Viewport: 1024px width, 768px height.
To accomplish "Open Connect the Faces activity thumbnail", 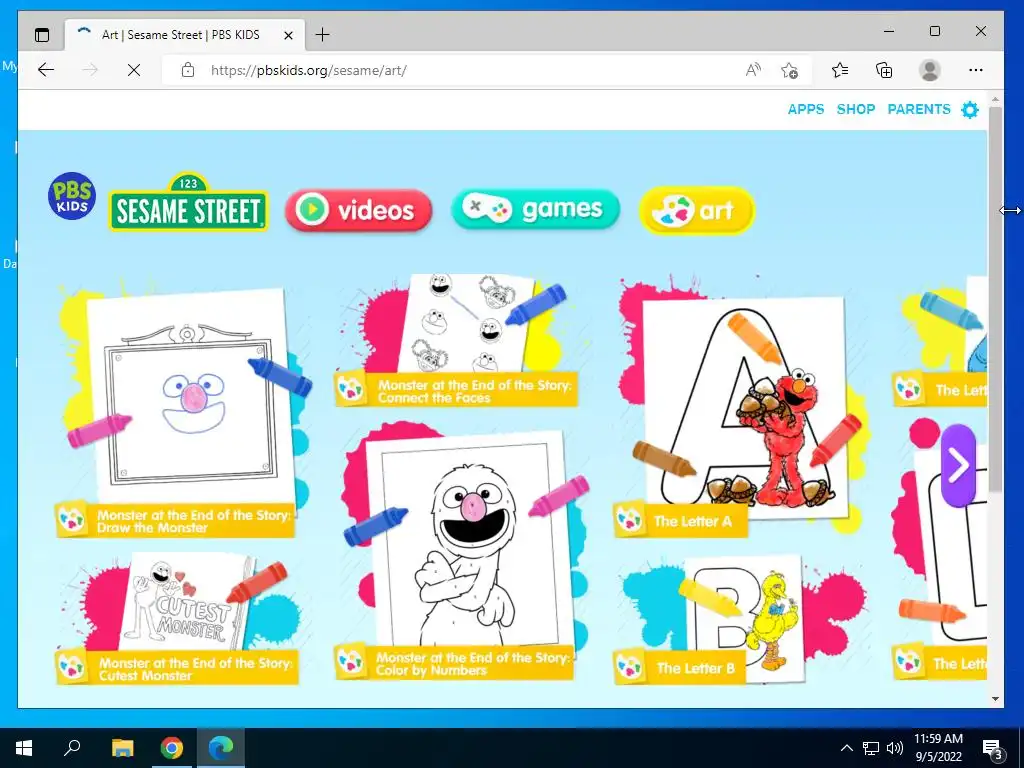I will click(x=465, y=323).
